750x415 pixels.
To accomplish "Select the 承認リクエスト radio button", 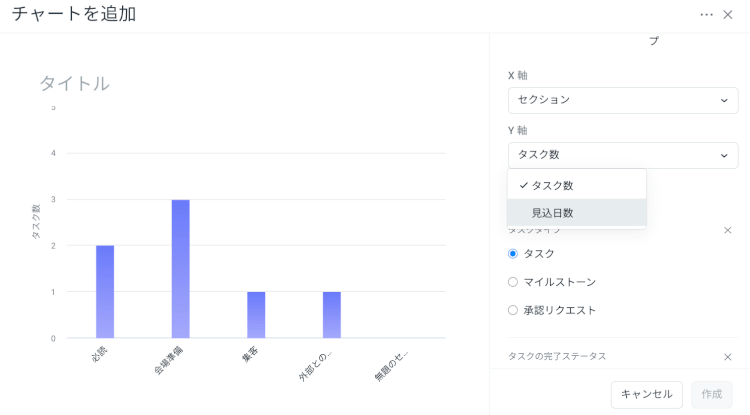I will [513, 310].
